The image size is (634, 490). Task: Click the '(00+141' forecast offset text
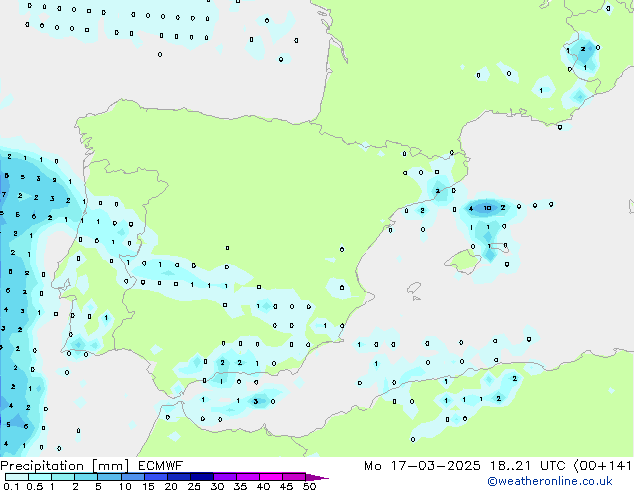(602, 466)
